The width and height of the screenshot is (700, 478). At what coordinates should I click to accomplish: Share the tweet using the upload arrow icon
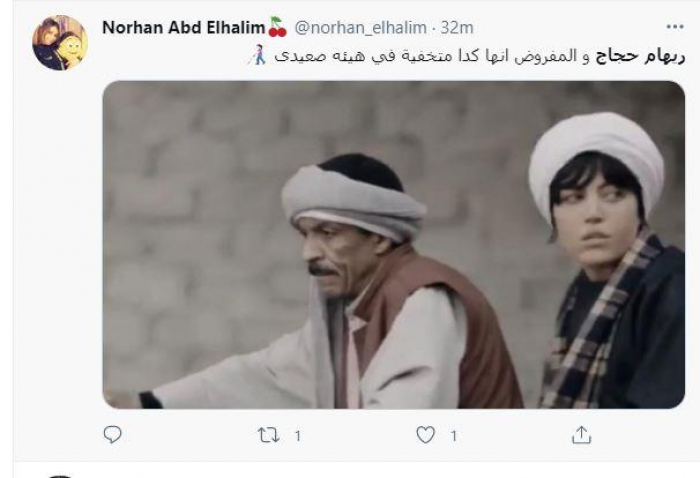[x=581, y=435]
